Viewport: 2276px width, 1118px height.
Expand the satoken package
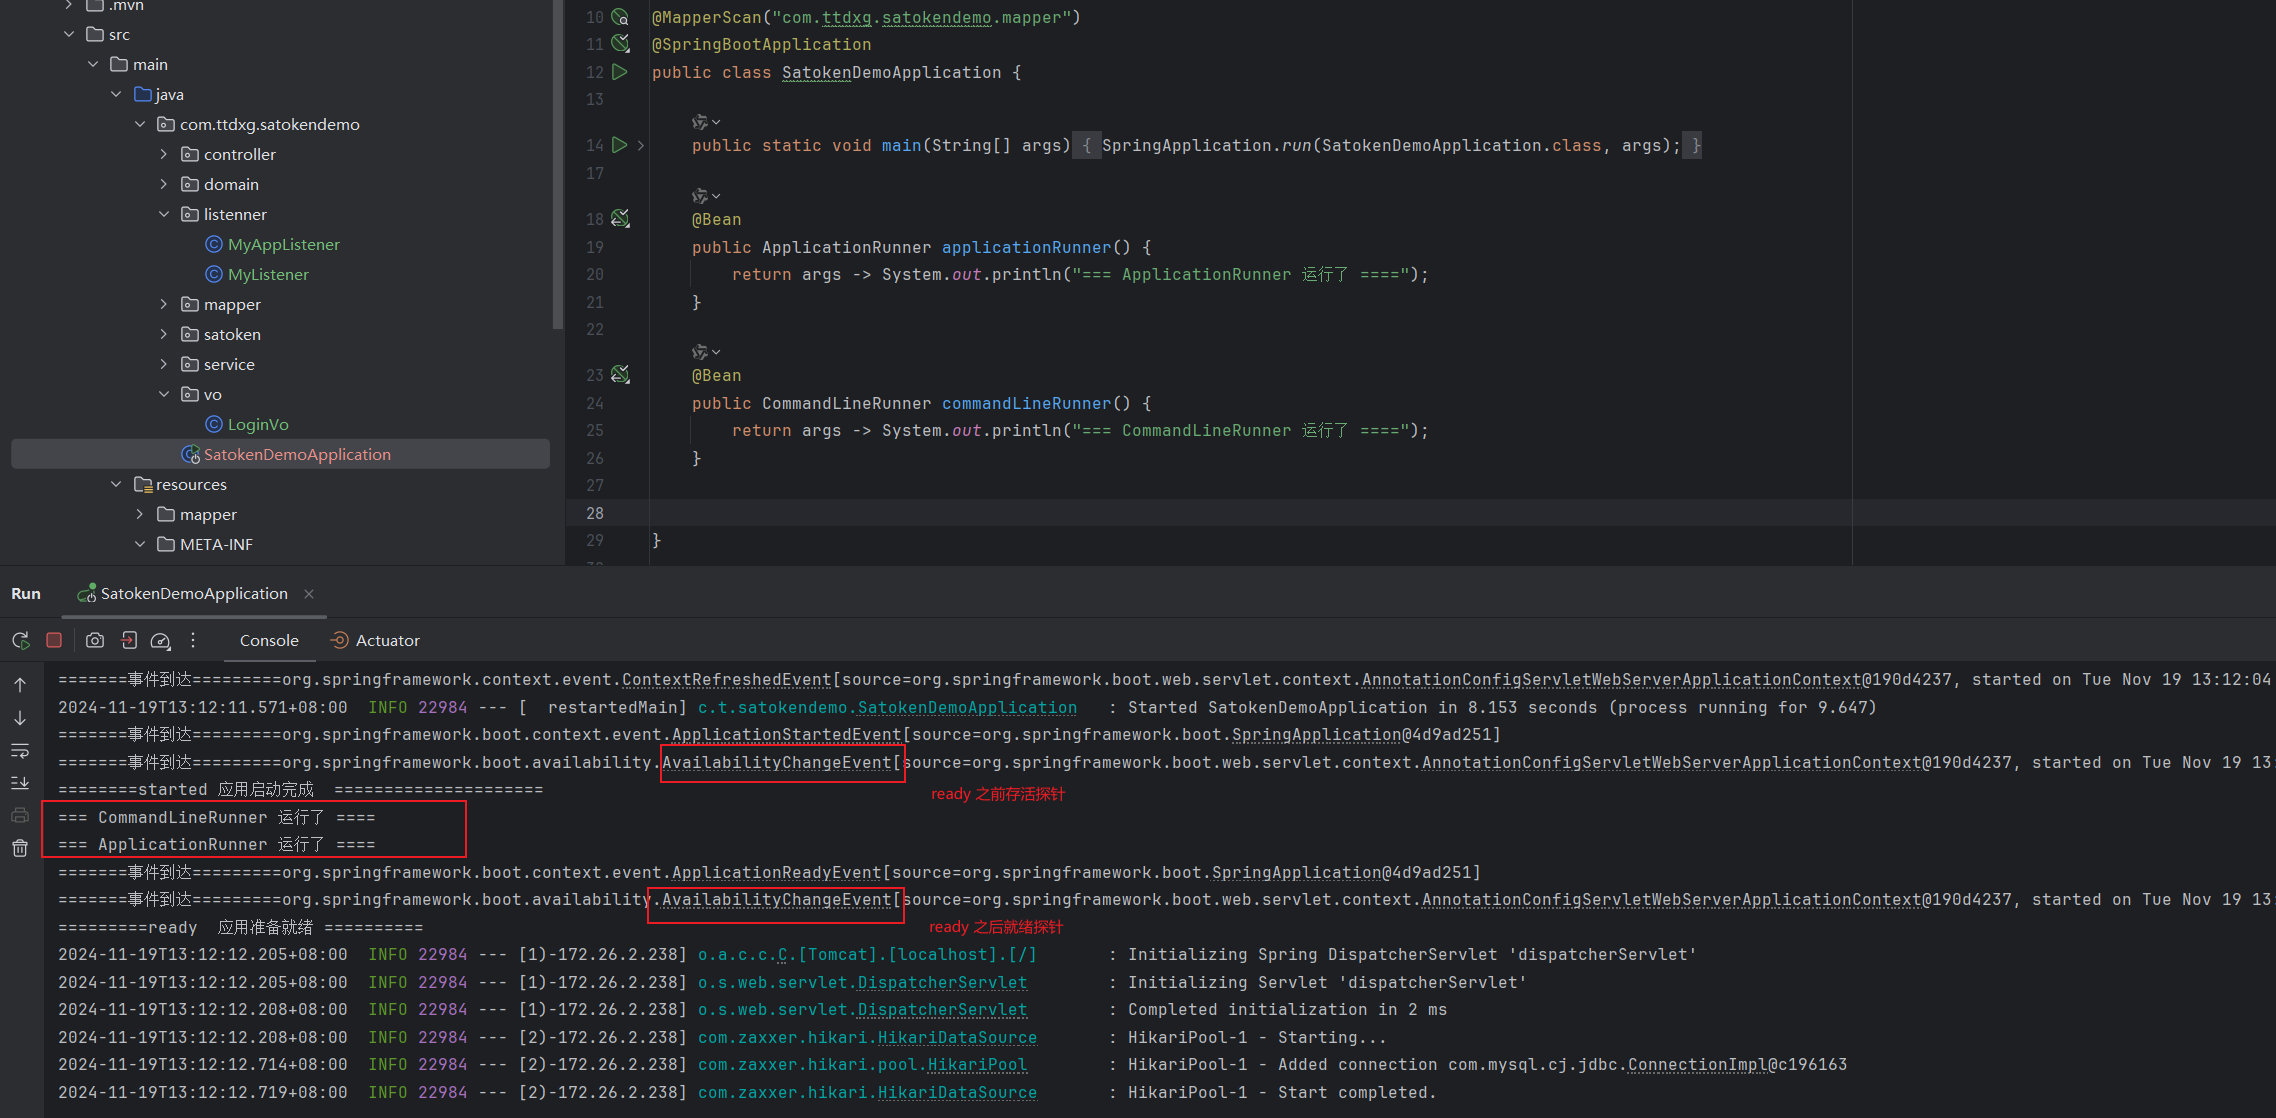pyautogui.click(x=164, y=334)
